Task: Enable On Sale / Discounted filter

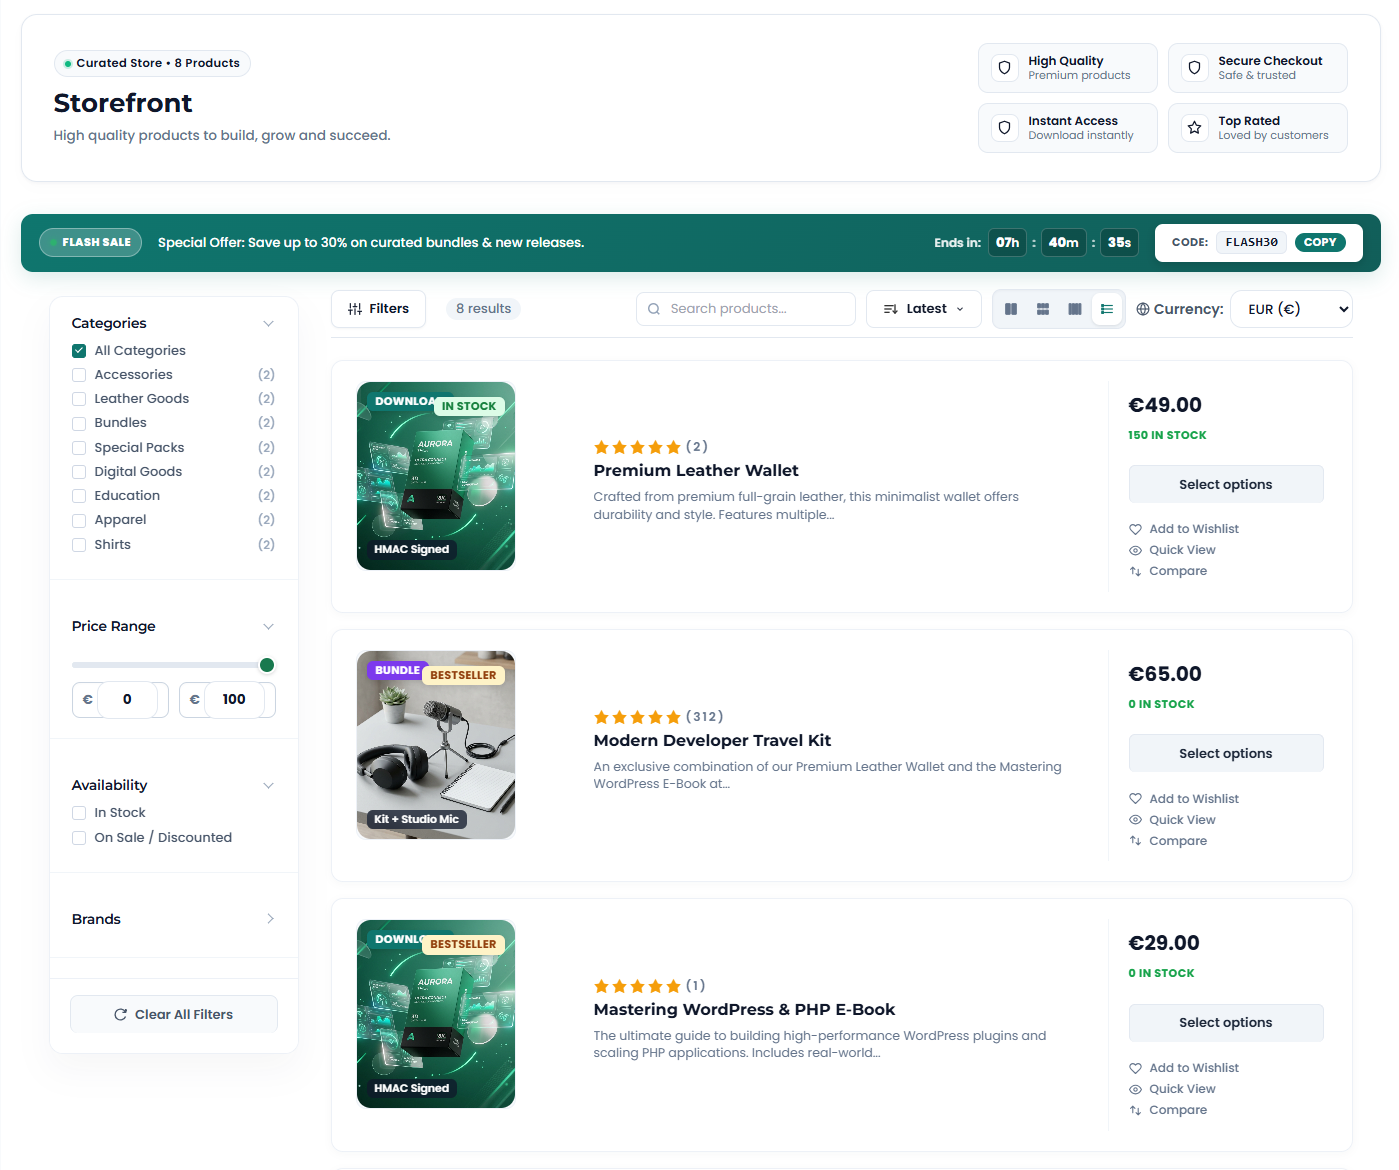Action: tap(79, 838)
